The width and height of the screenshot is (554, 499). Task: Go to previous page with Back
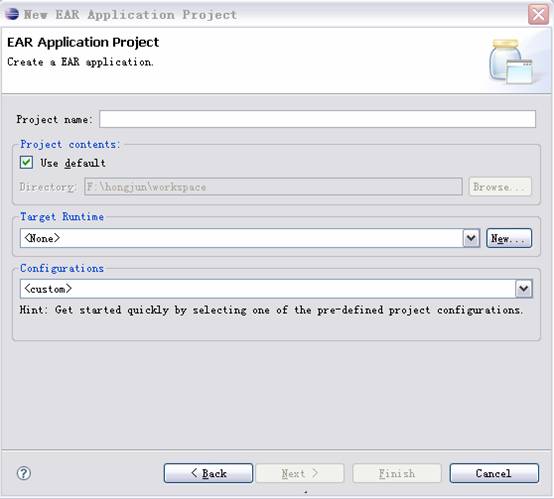(x=208, y=473)
